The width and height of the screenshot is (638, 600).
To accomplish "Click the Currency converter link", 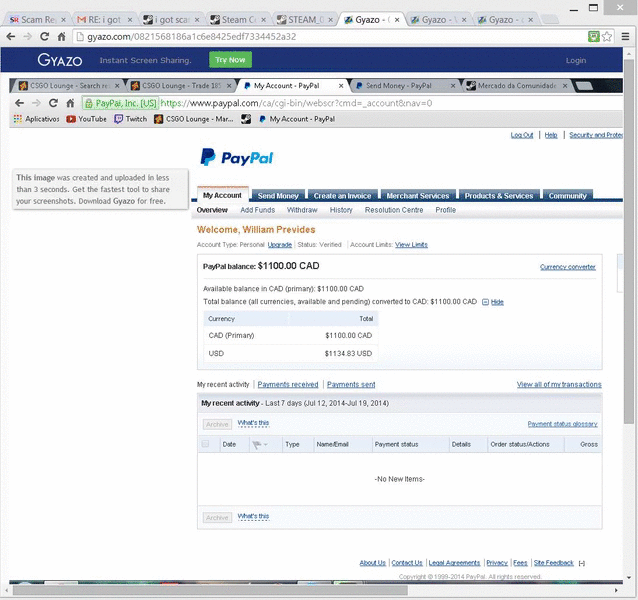I will tap(568, 267).
